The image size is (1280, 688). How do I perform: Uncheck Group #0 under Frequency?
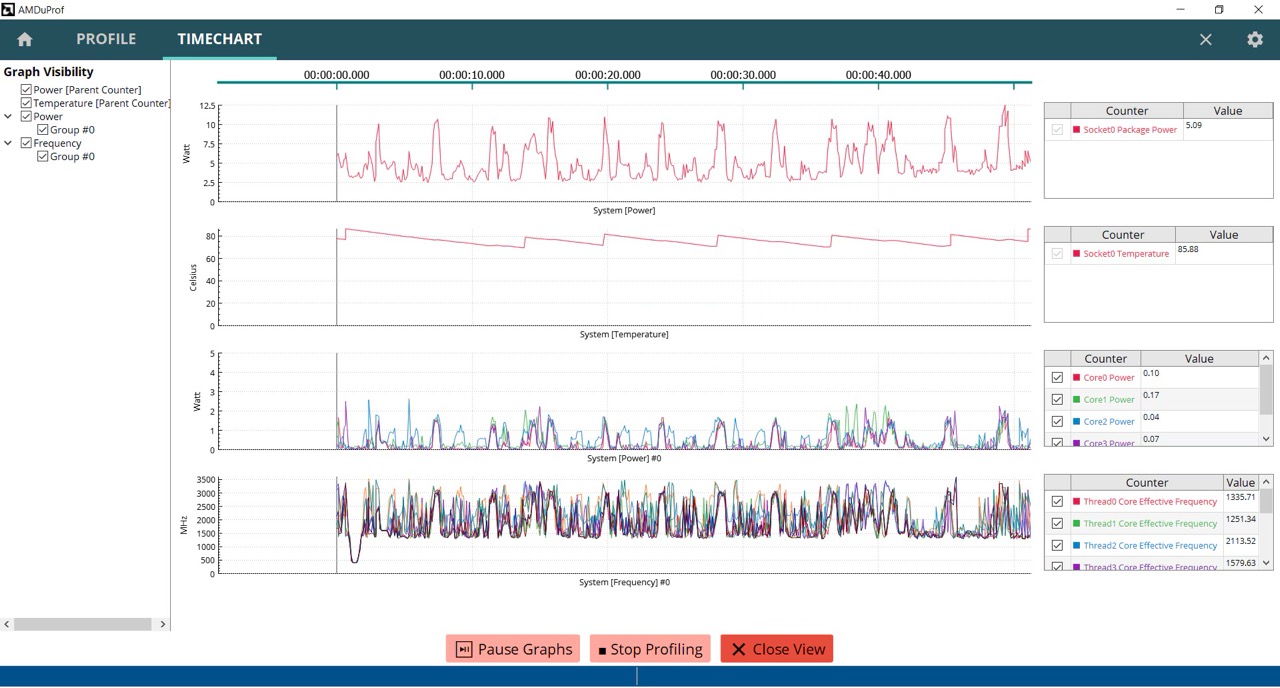[43, 157]
